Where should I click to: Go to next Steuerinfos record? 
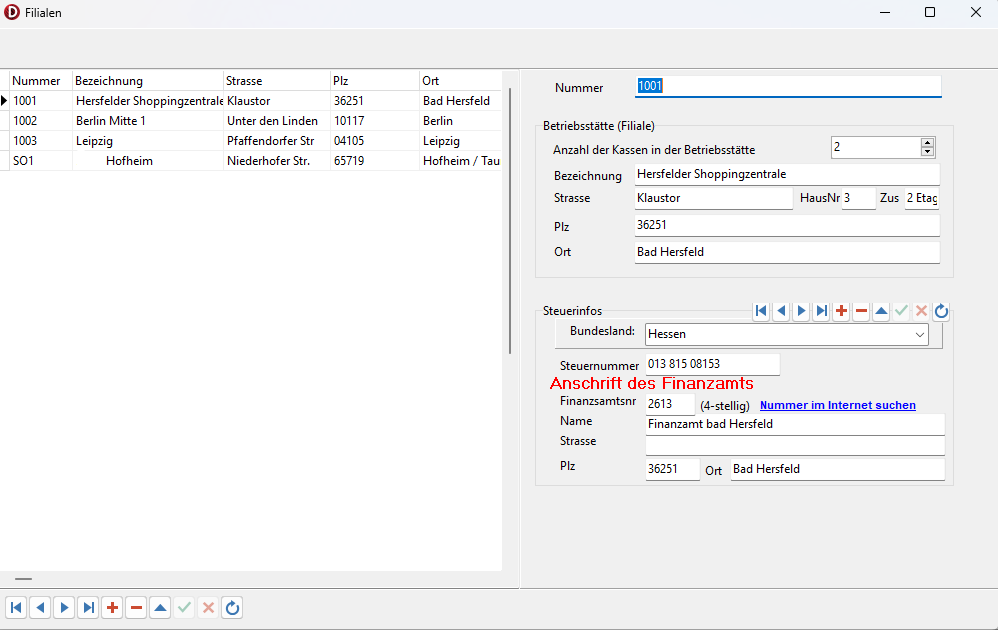tap(801, 311)
